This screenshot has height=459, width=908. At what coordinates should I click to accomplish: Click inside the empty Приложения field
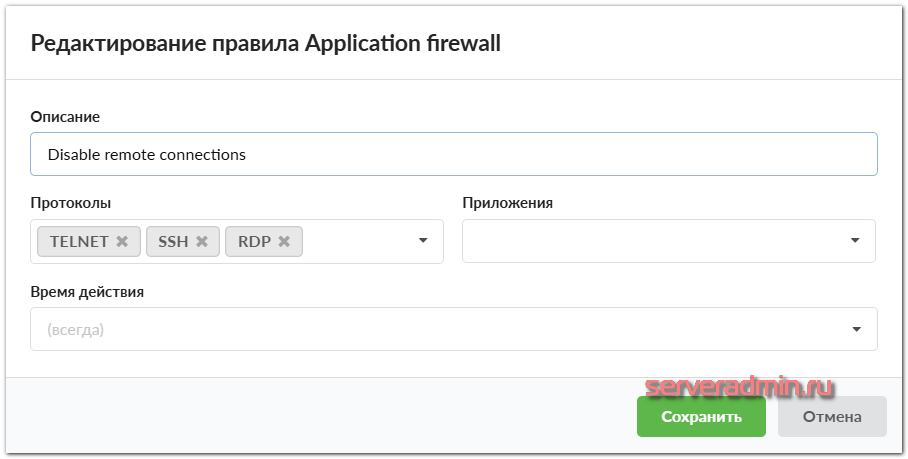point(650,241)
